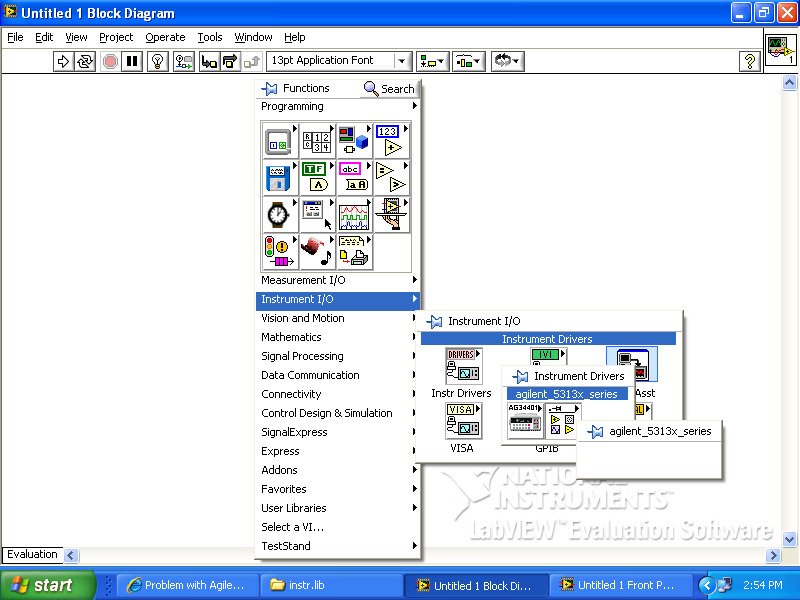
Task: Click the Step Over button
Action: 231,62
